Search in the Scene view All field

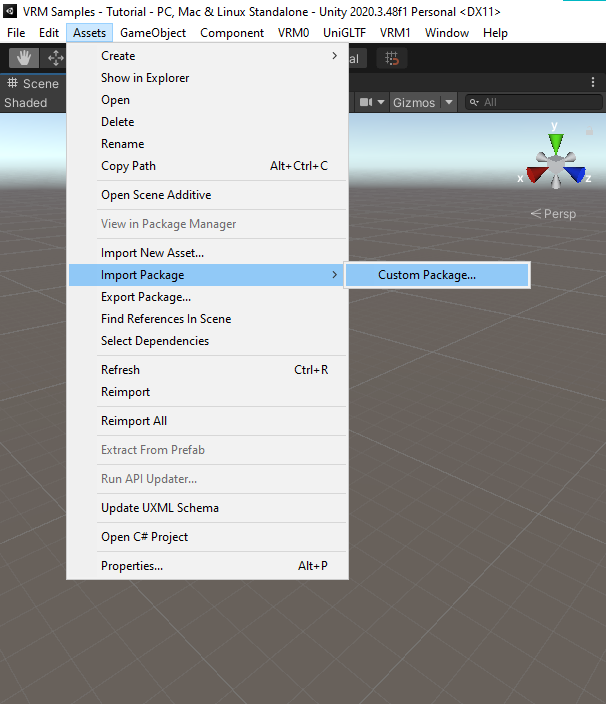534,102
